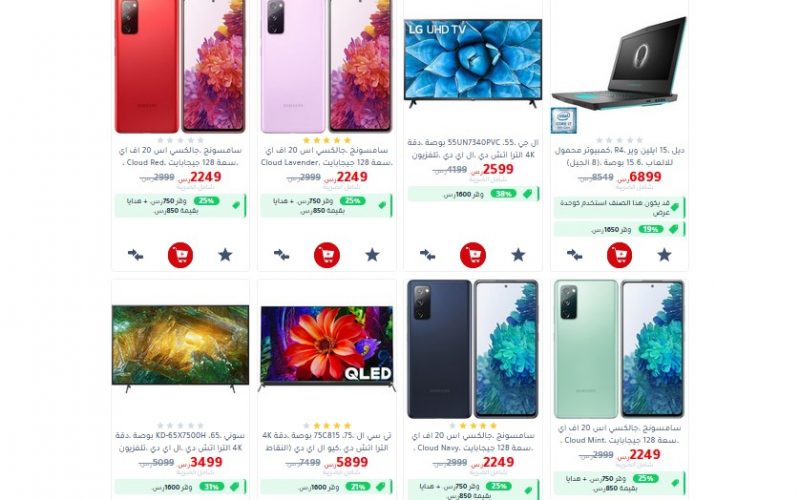Open the Samsung Galaxy S20 FE Cloud Navy title
The image size is (800, 500).
[473, 442]
